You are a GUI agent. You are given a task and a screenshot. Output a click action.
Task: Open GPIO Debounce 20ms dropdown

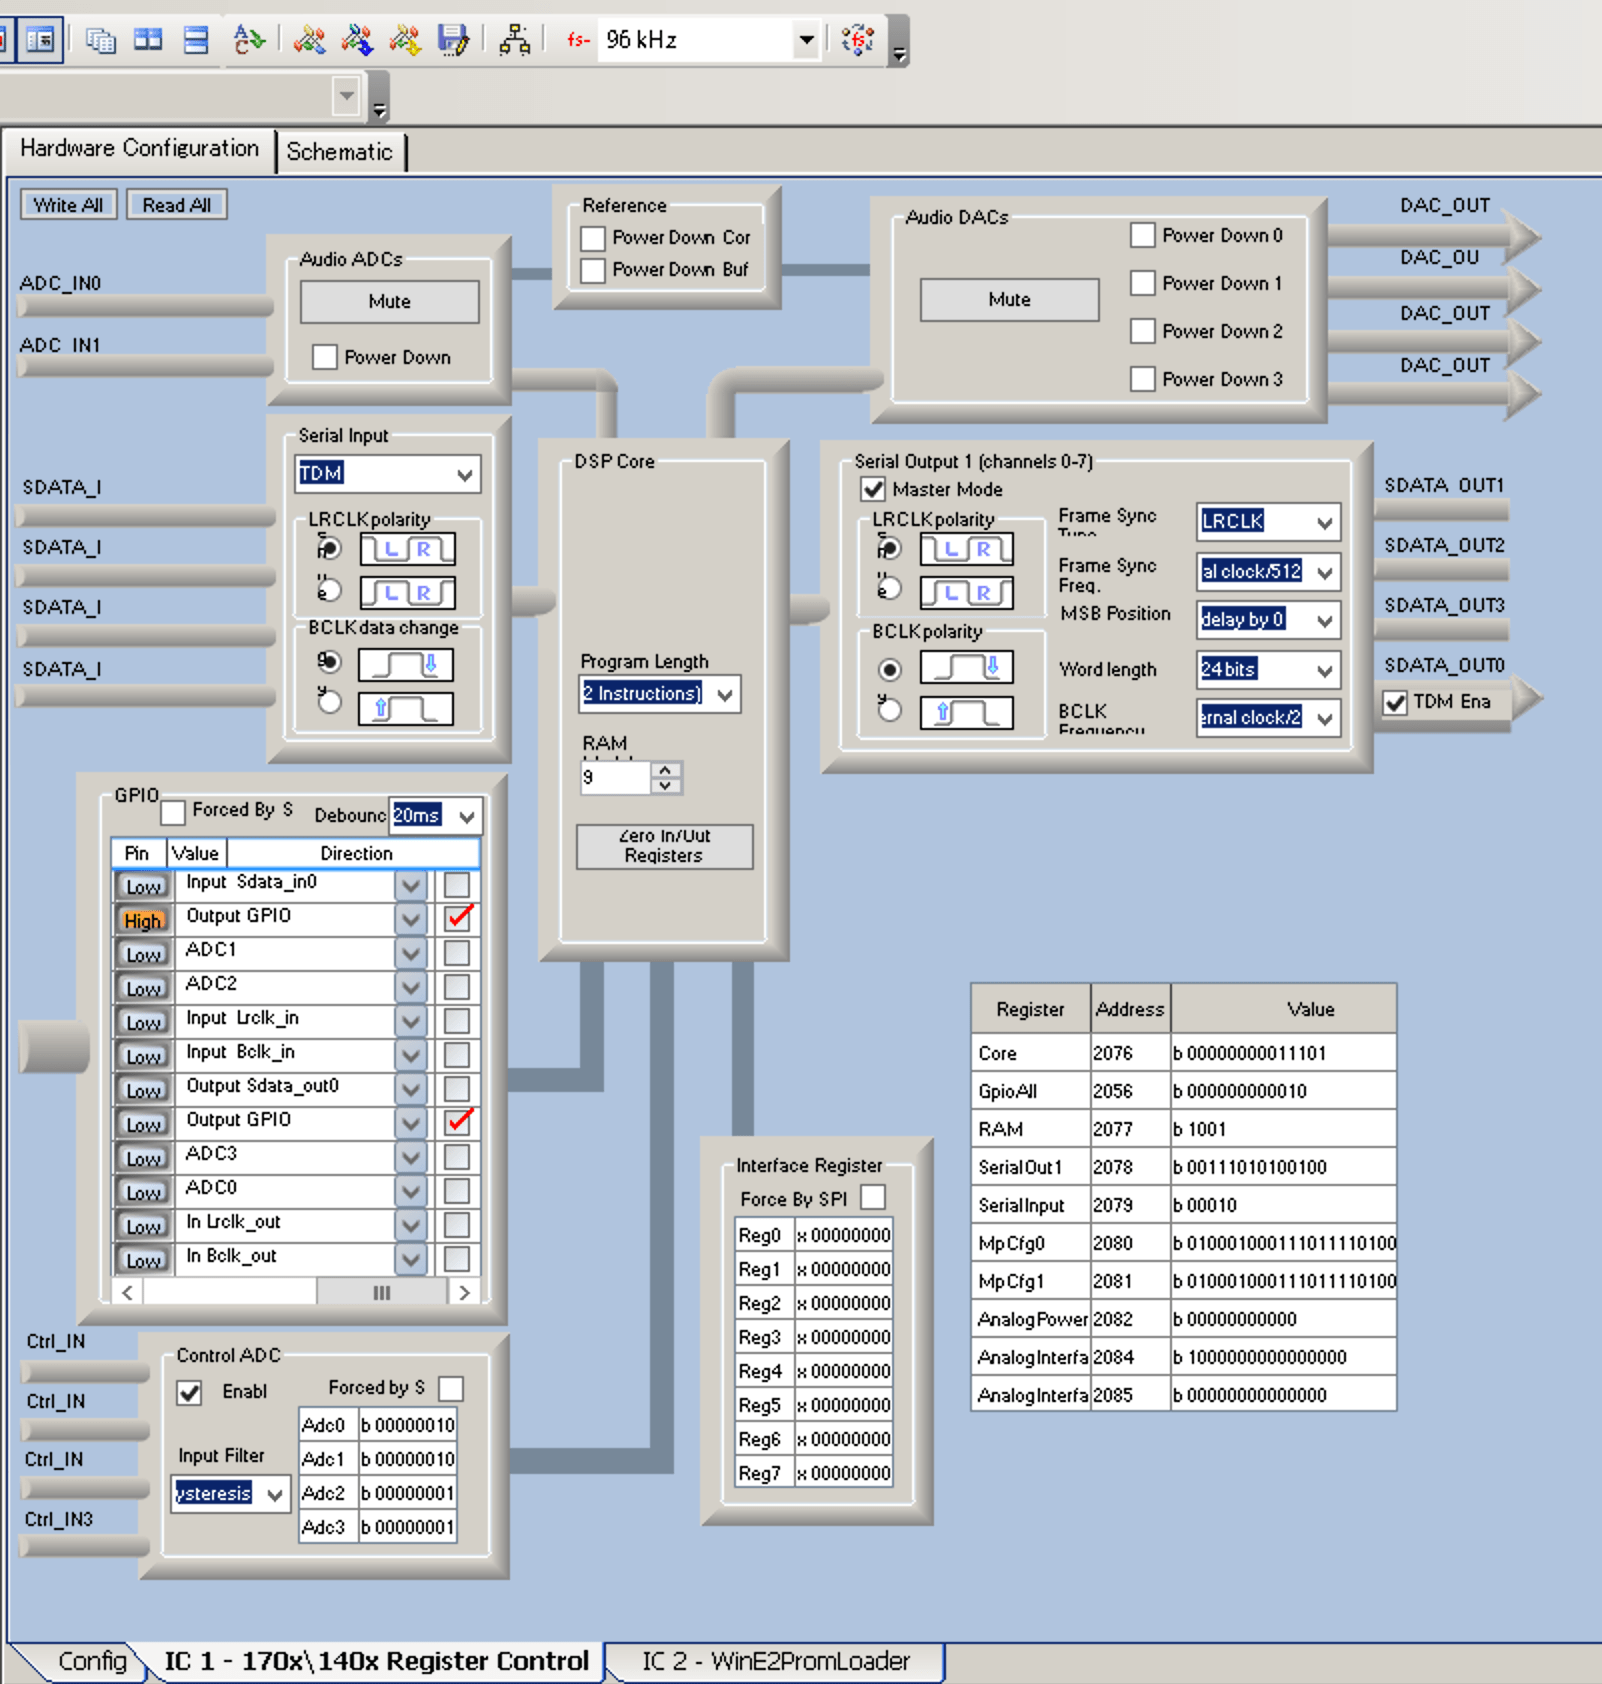point(467,816)
